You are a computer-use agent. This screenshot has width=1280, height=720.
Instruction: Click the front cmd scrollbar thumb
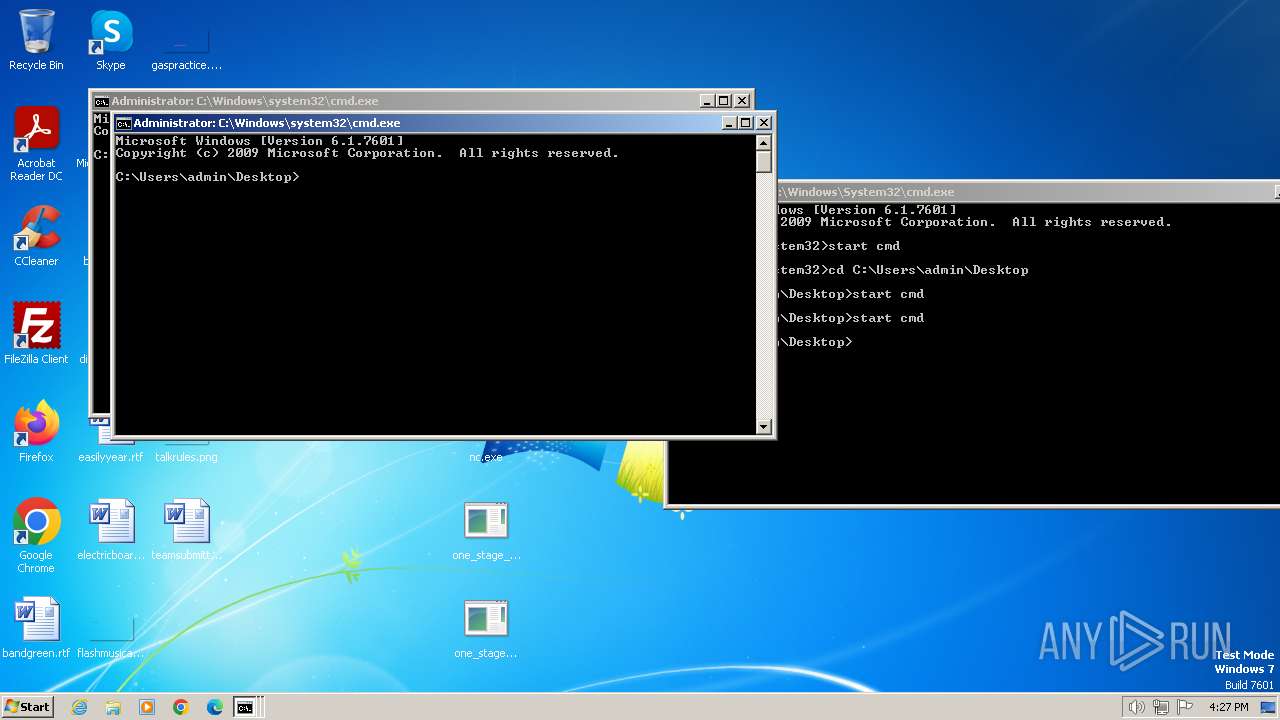pyautogui.click(x=764, y=161)
